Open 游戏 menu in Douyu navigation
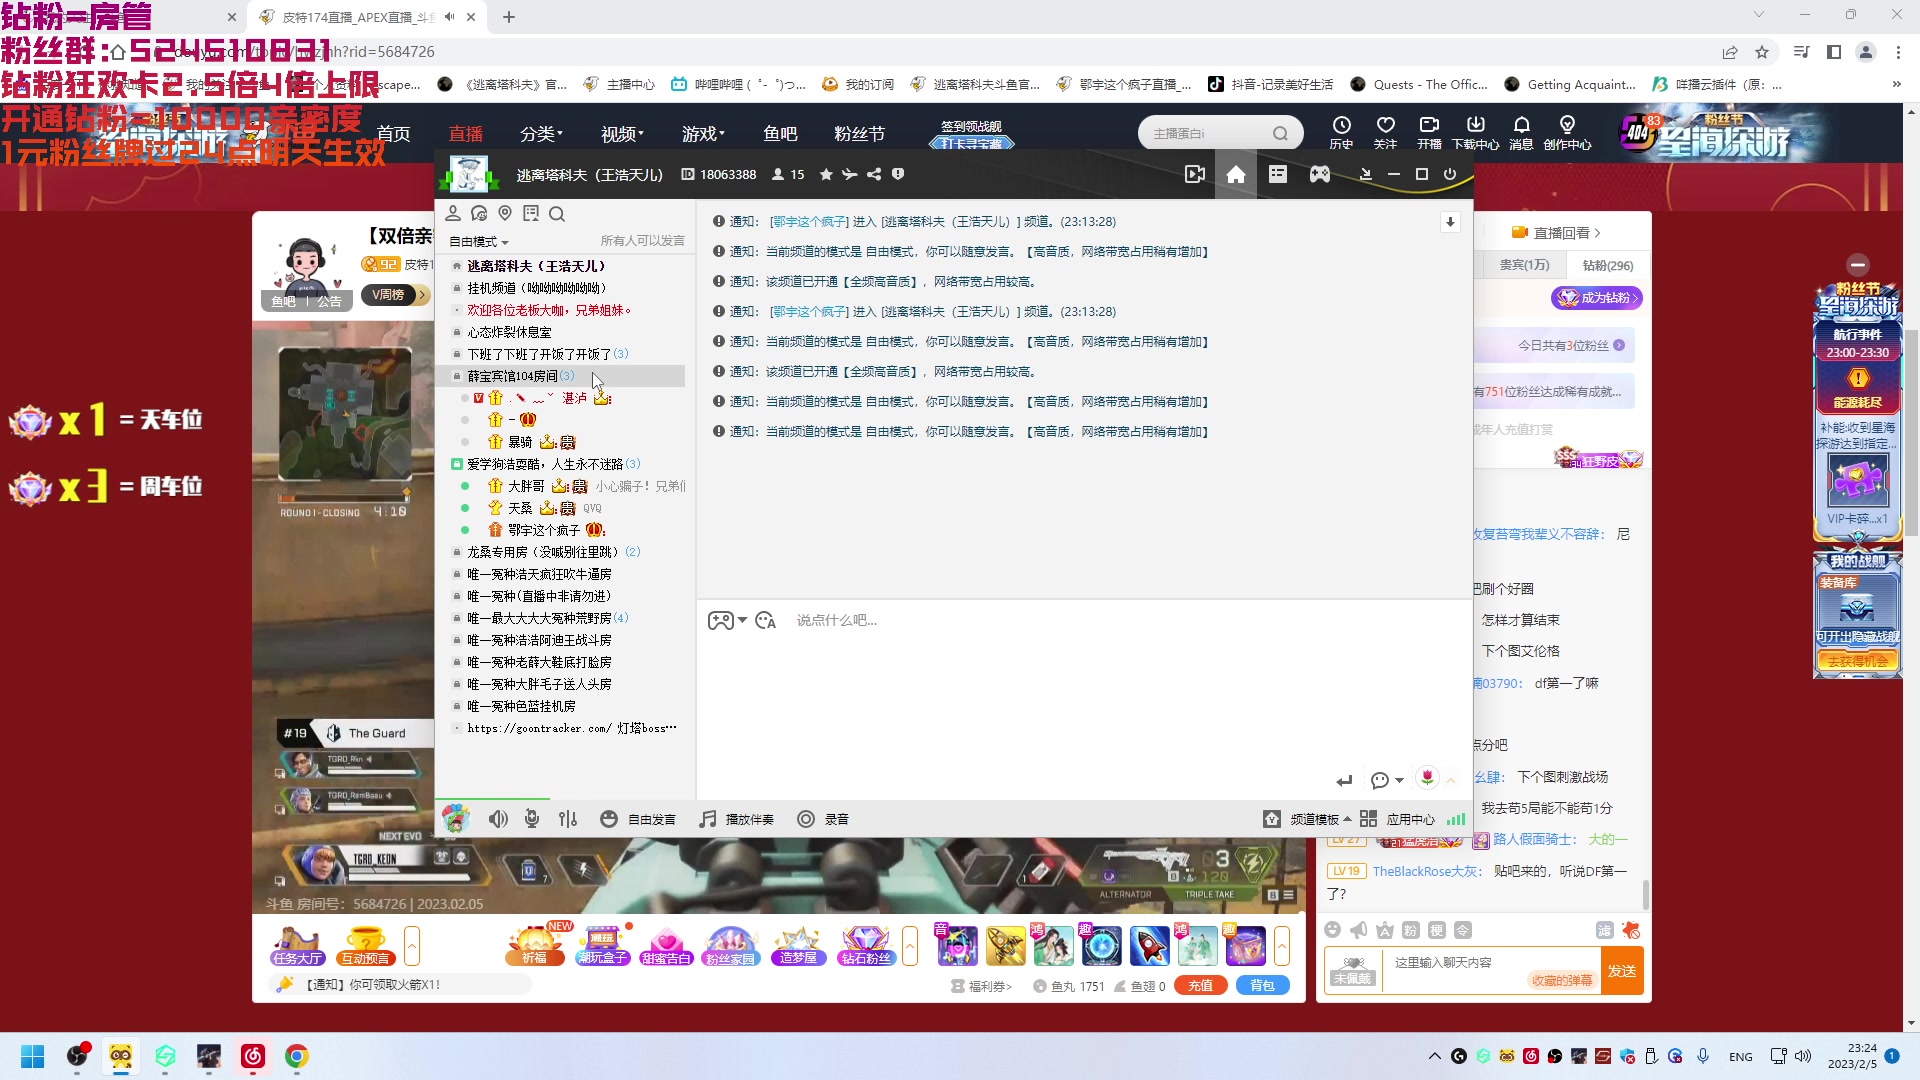 [703, 133]
